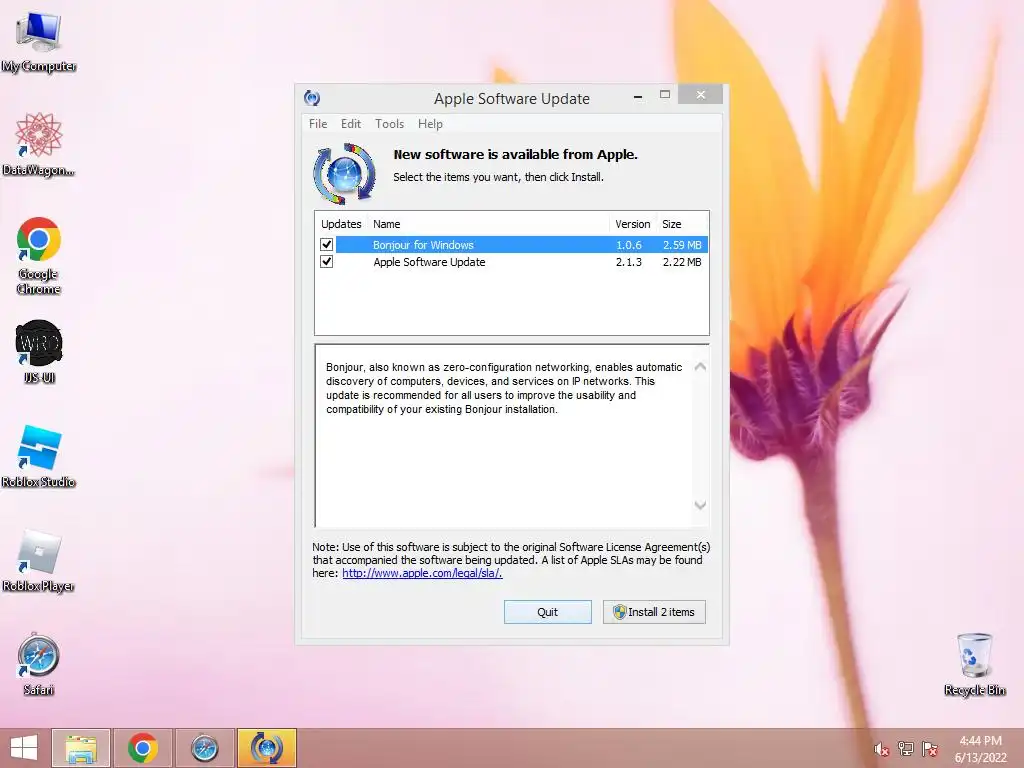Open File Explorer from taskbar
1024x768 pixels.
coord(81,748)
